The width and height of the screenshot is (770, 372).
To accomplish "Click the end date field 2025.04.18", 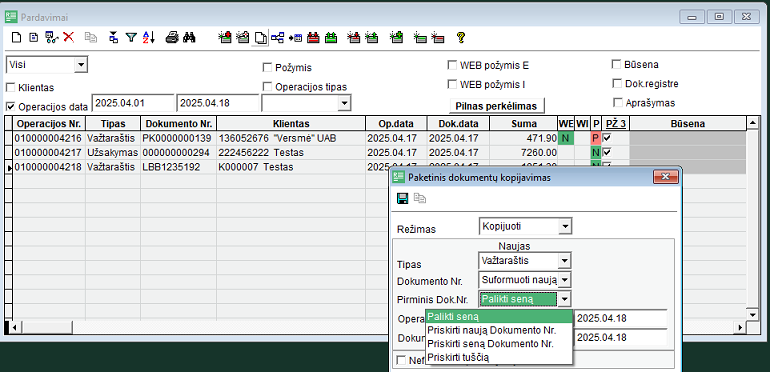I will coord(218,103).
